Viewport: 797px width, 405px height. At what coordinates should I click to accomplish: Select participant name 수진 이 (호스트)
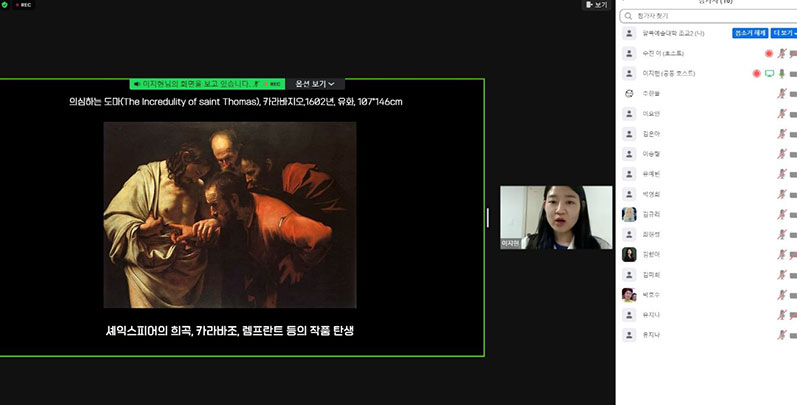tap(663, 53)
